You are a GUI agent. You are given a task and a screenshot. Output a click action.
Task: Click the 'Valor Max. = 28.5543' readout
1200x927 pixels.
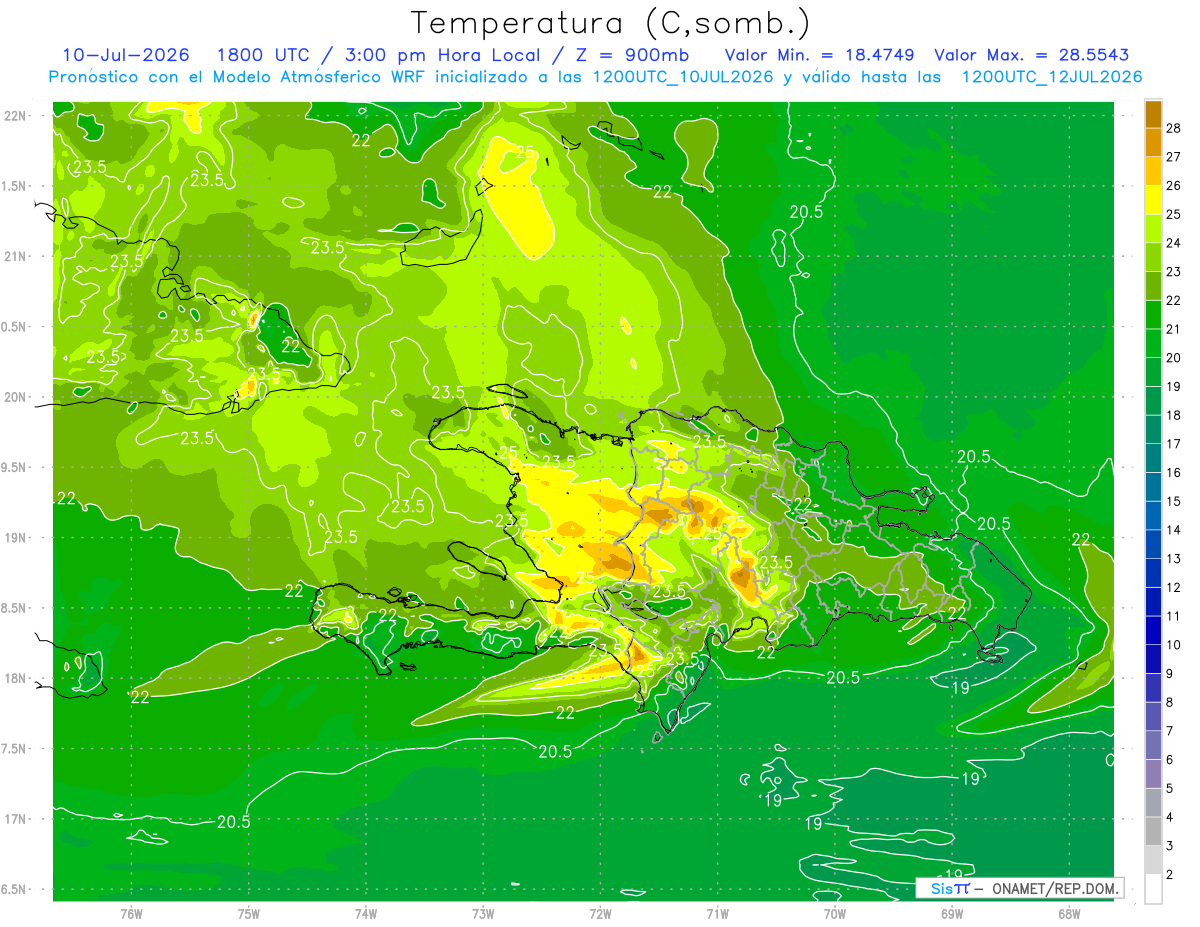pyautogui.click(x=1033, y=55)
